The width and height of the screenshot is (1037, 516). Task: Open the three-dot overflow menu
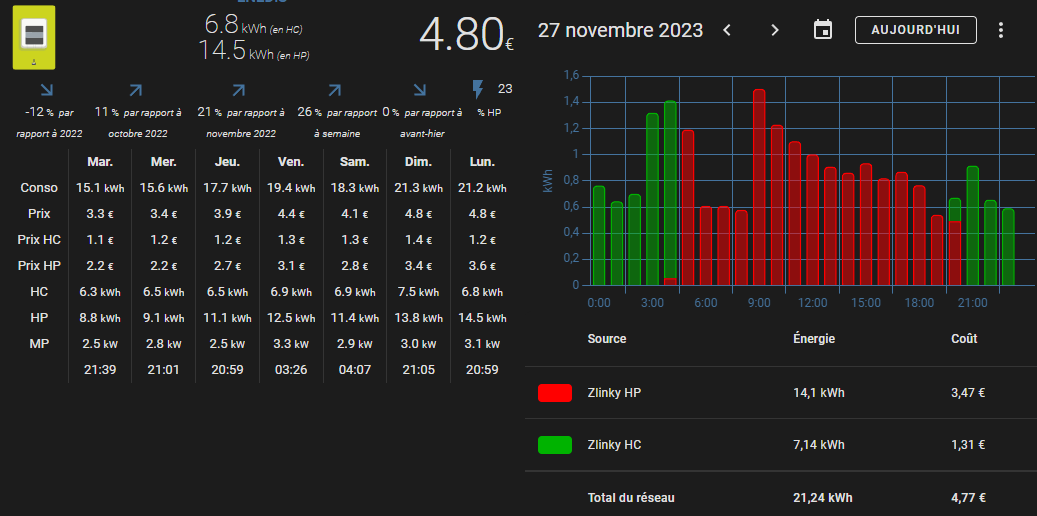click(x=1001, y=30)
